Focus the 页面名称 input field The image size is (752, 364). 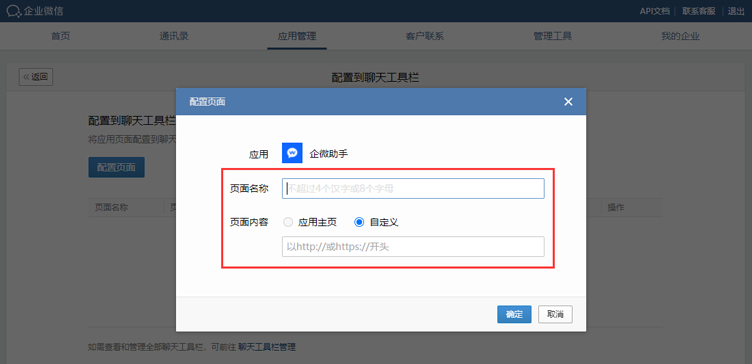coord(413,188)
